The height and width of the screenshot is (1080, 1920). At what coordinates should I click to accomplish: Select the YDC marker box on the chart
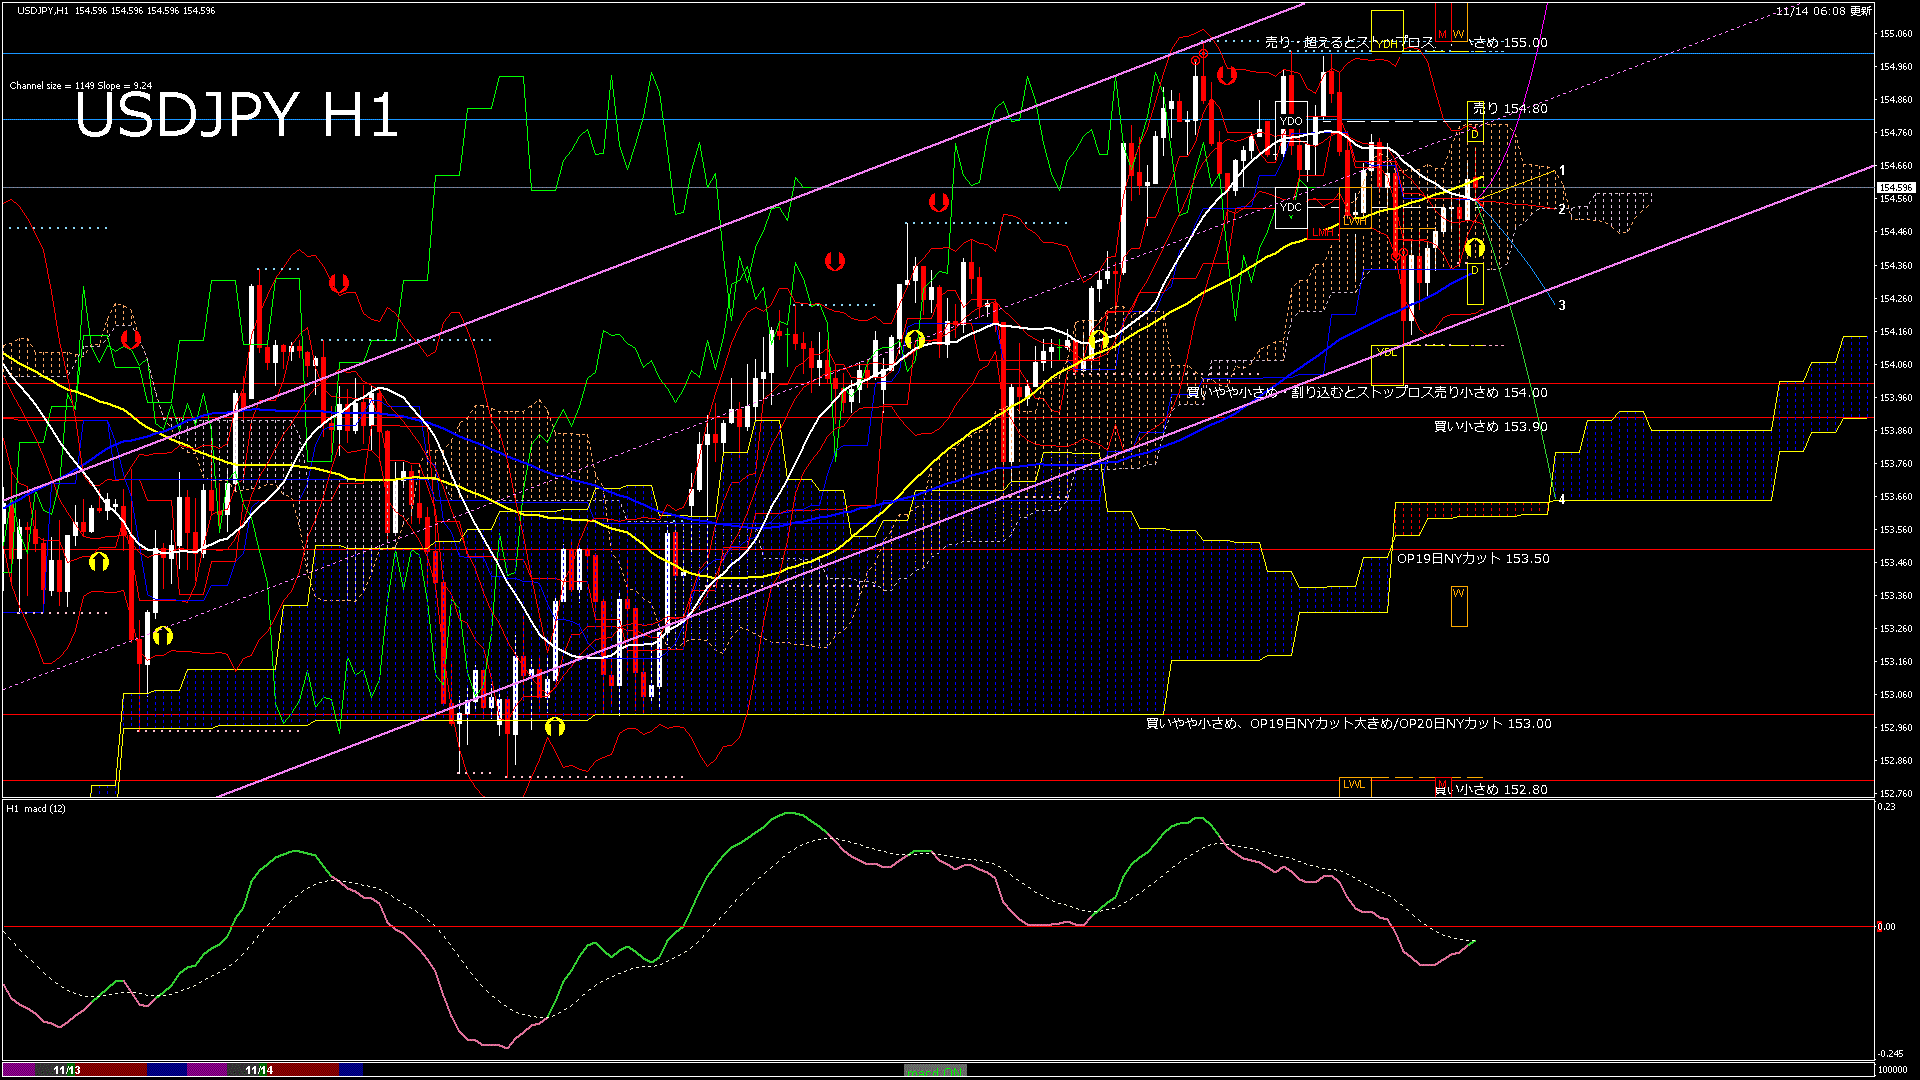point(1292,205)
